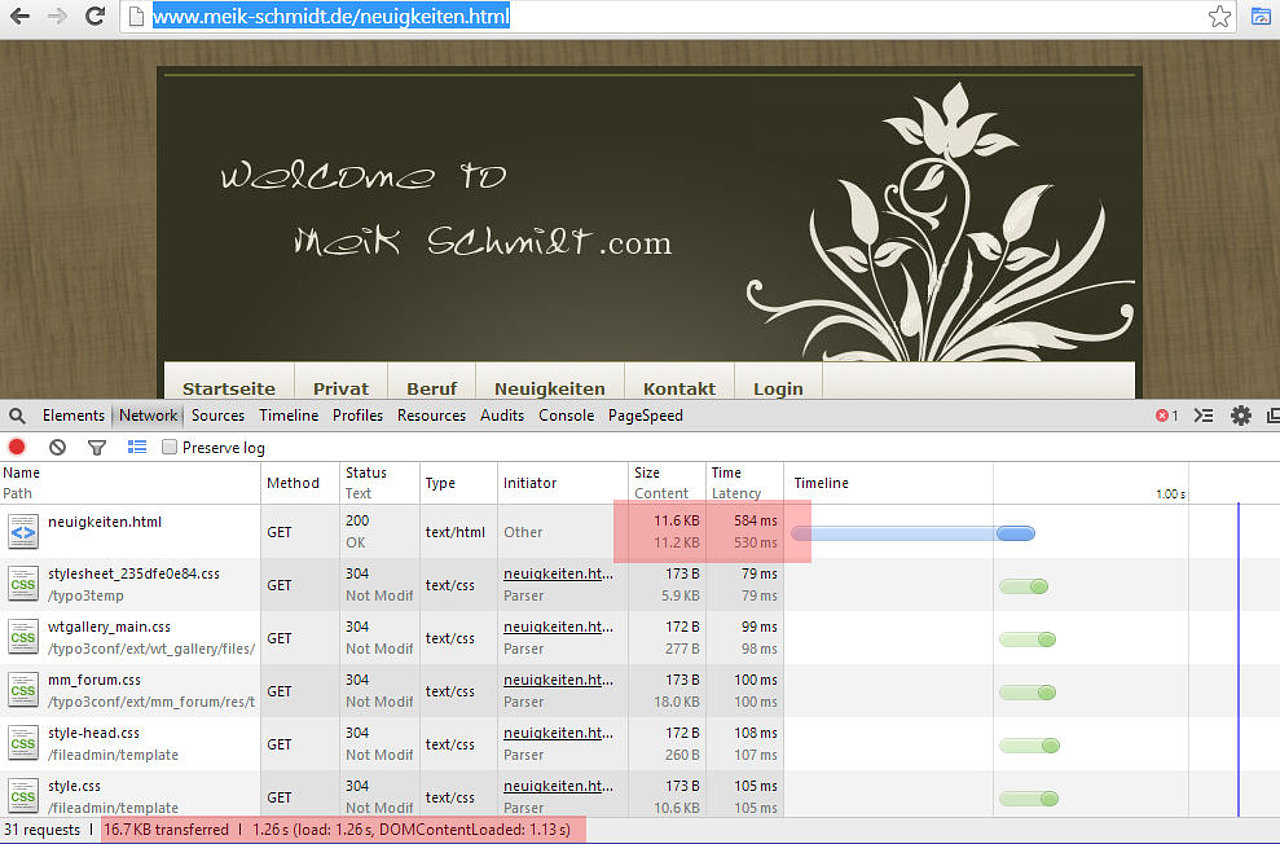Show the console drawer icon
Viewport: 1280px width, 844px height.
(x=1204, y=416)
